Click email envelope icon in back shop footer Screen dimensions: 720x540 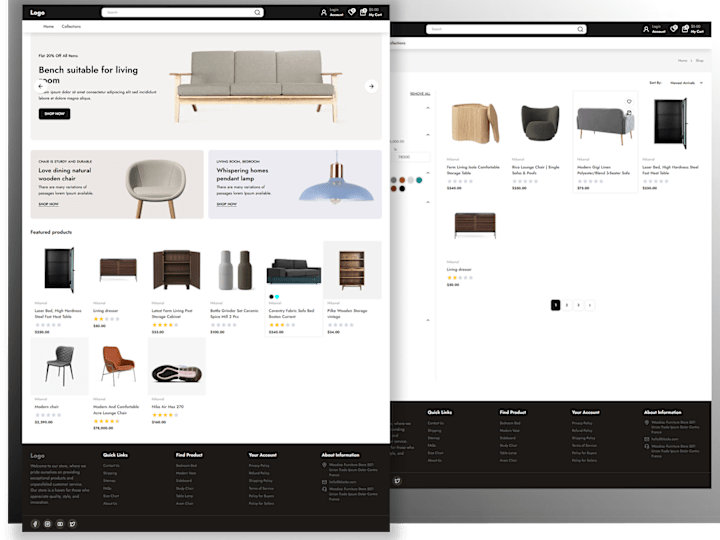[647, 439]
